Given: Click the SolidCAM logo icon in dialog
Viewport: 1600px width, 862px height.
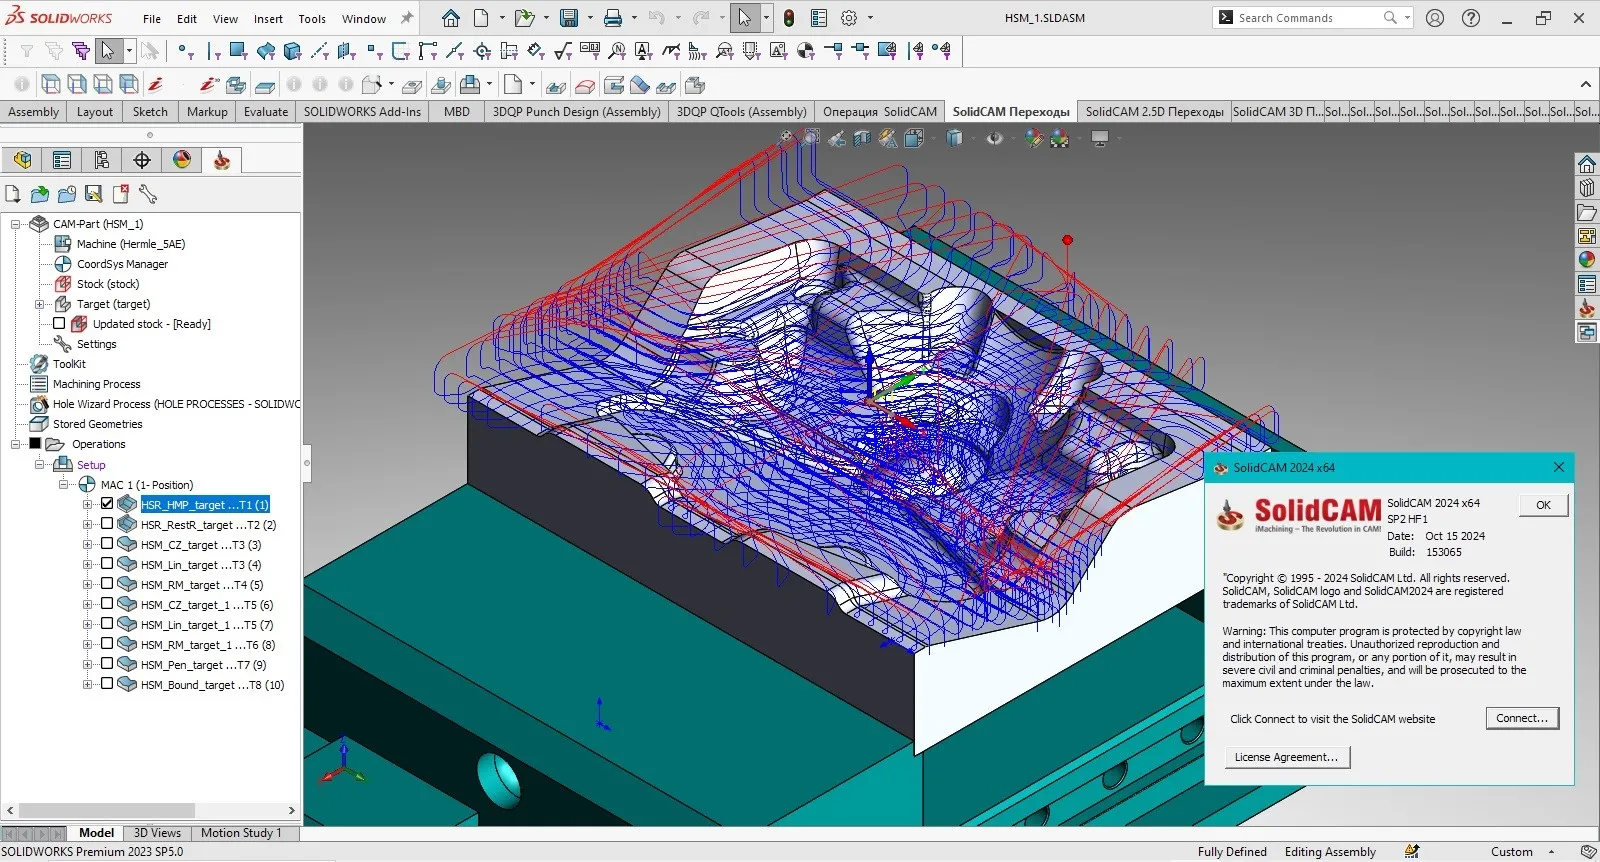Looking at the screenshot, I should click(x=1230, y=514).
